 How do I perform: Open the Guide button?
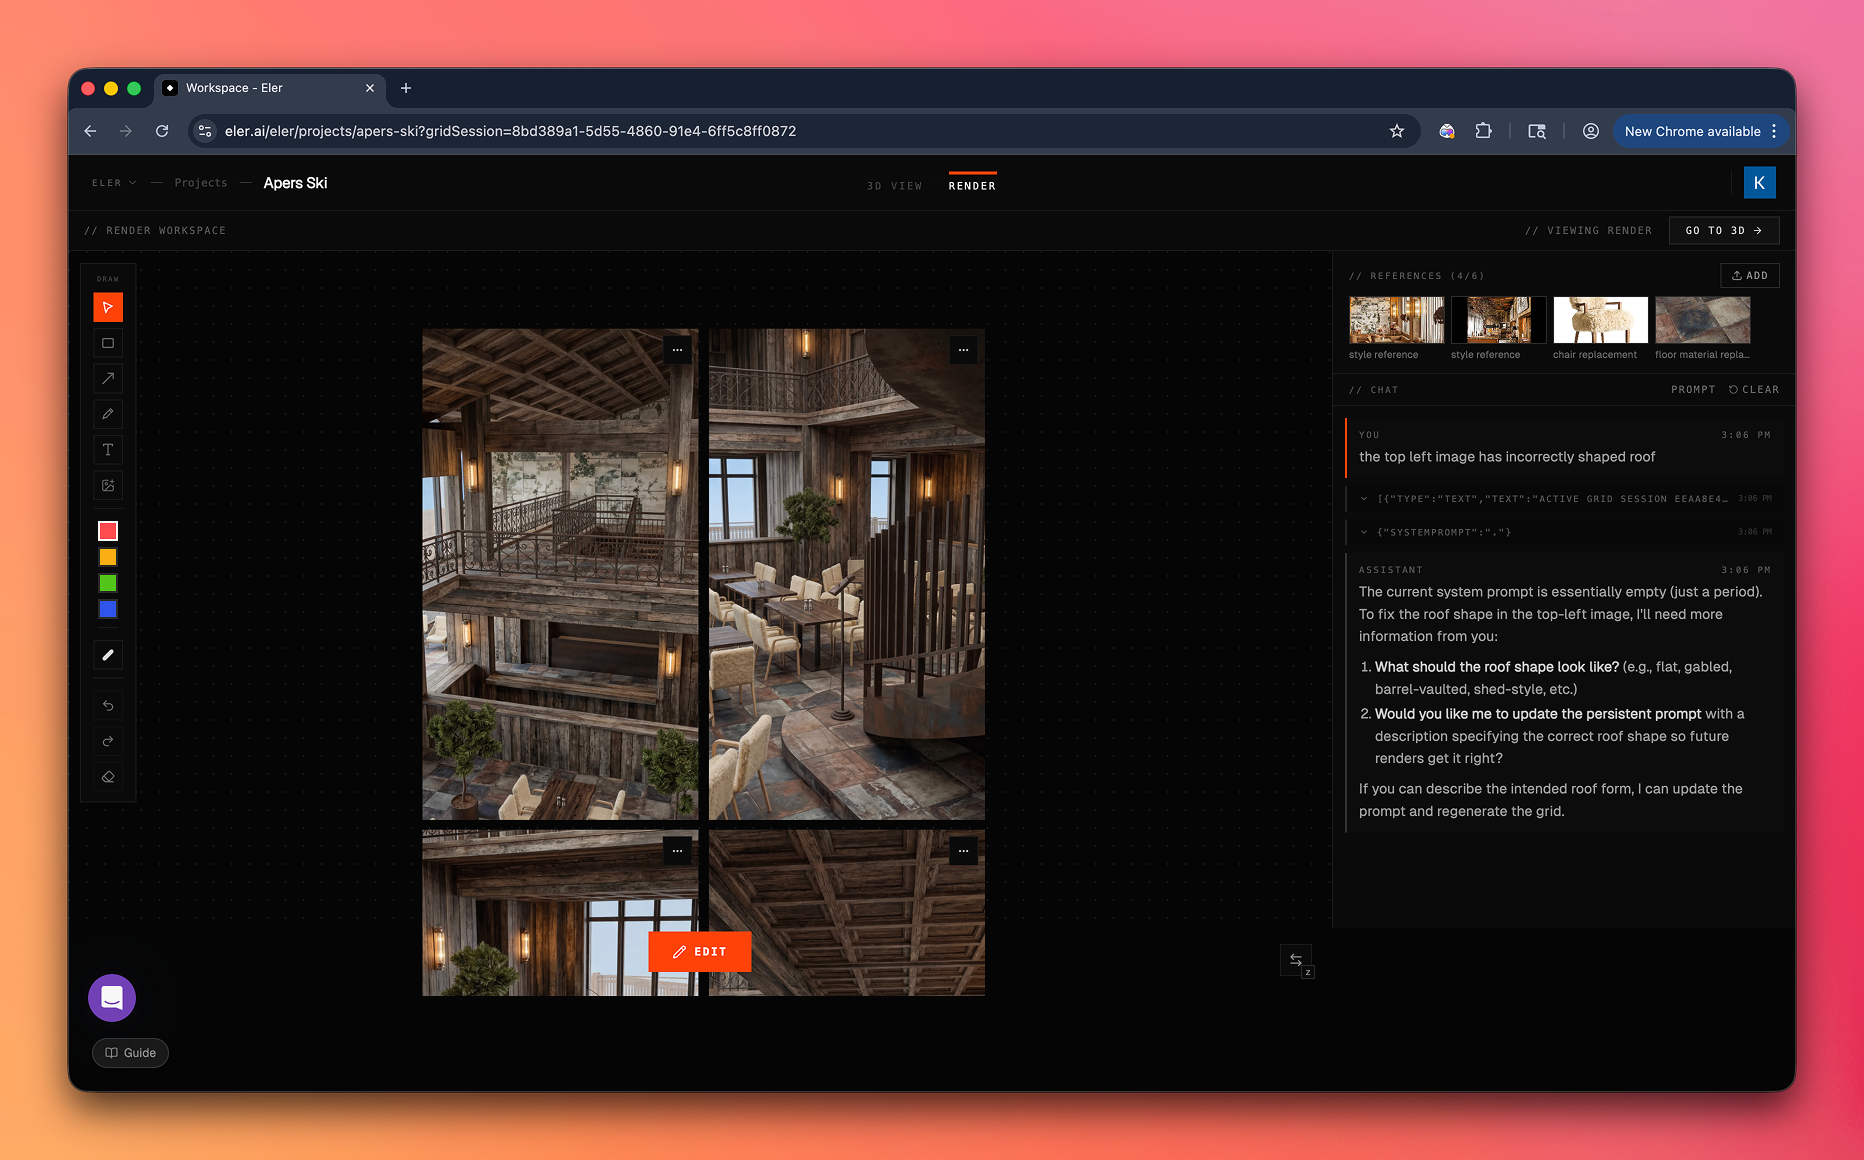[x=130, y=1053]
